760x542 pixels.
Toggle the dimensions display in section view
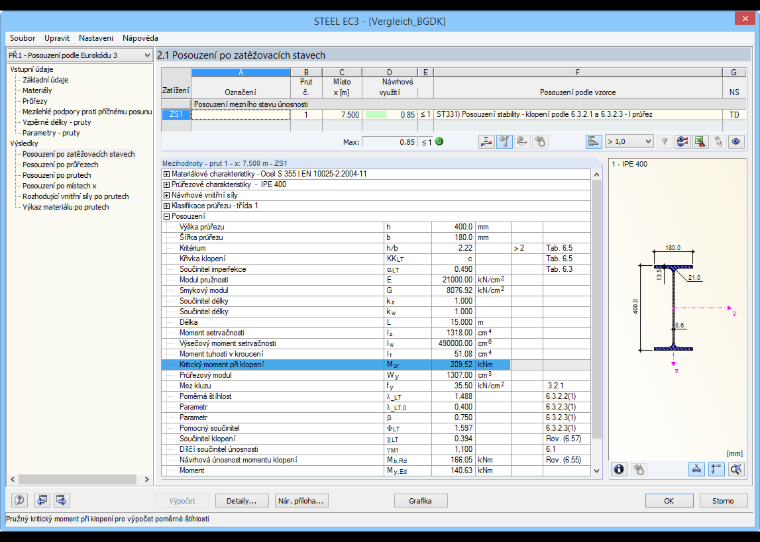(697, 469)
